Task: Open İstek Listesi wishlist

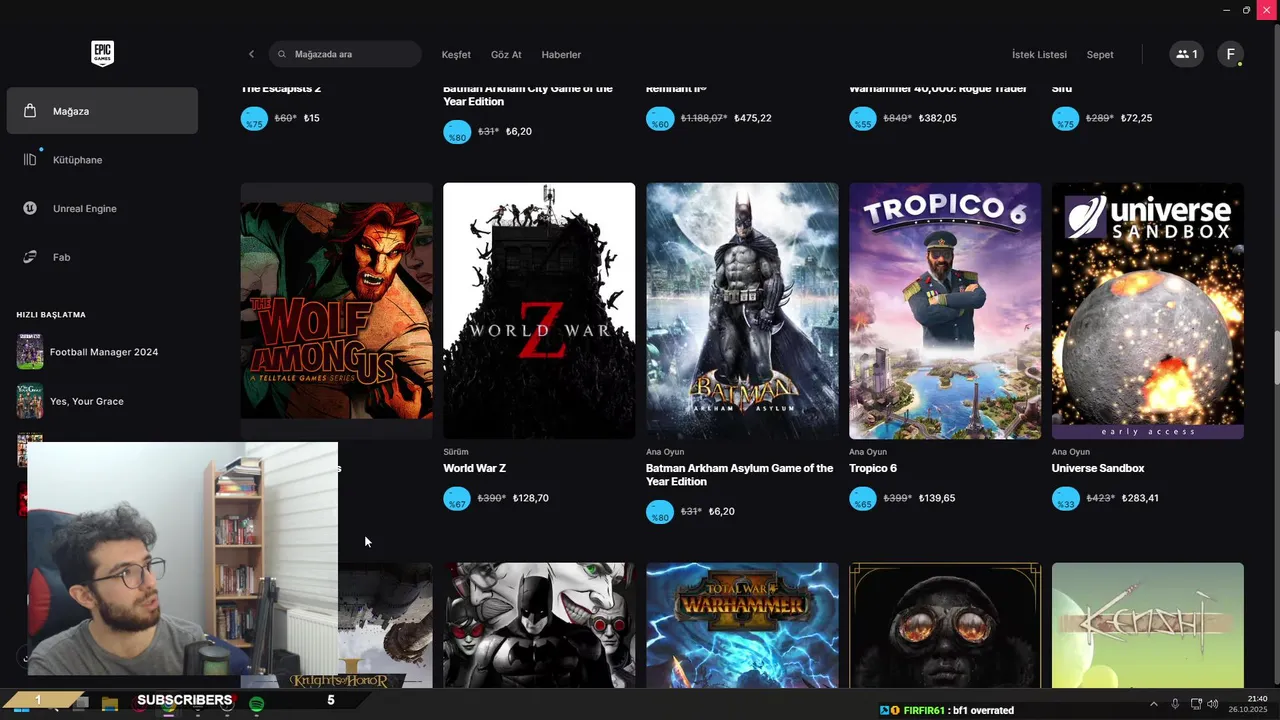Action: [x=1039, y=55]
